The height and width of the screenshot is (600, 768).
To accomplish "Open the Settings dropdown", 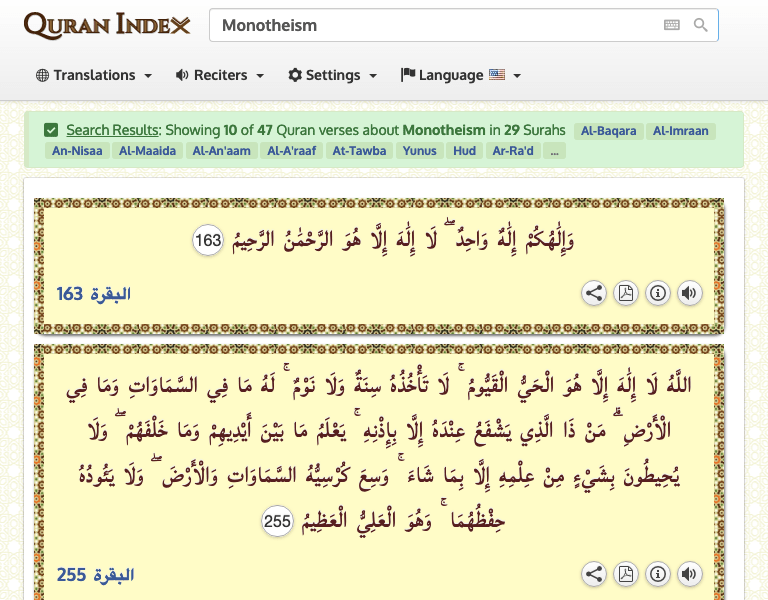I will [x=332, y=75].
